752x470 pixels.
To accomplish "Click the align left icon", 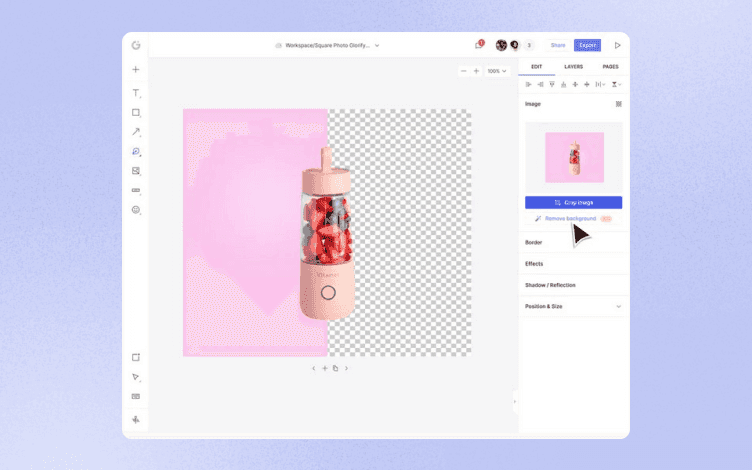I will pos(529,84).
